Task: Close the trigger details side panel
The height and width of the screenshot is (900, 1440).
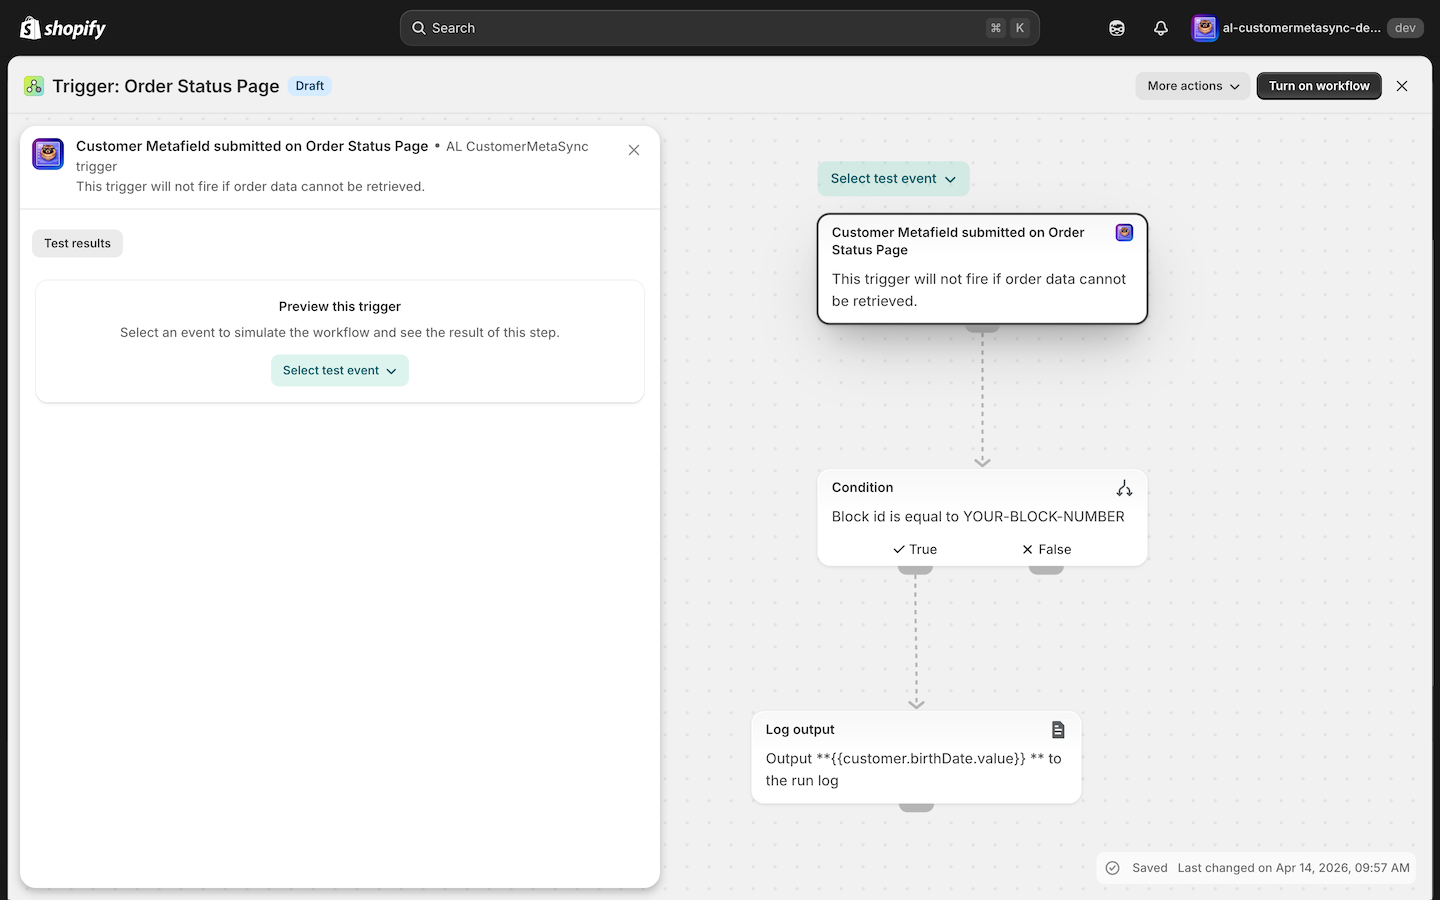Action: [x=634, y=150]
